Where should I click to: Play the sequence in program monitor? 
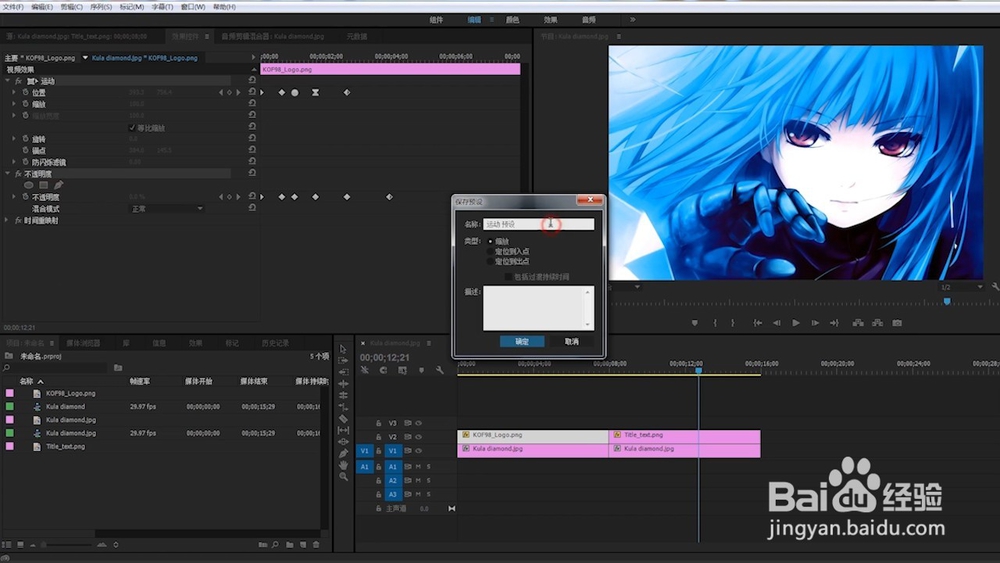795,323
